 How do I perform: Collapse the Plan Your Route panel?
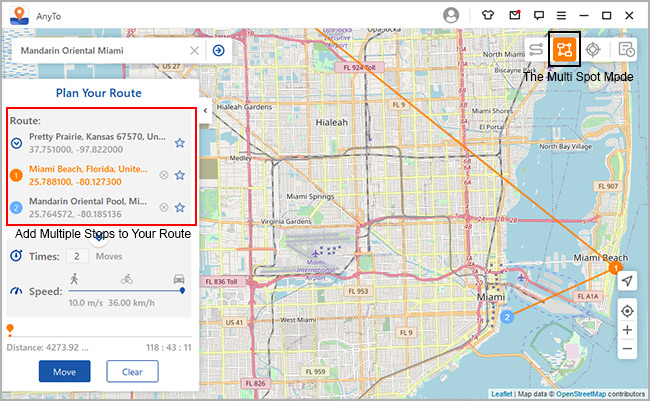[204, 111]
